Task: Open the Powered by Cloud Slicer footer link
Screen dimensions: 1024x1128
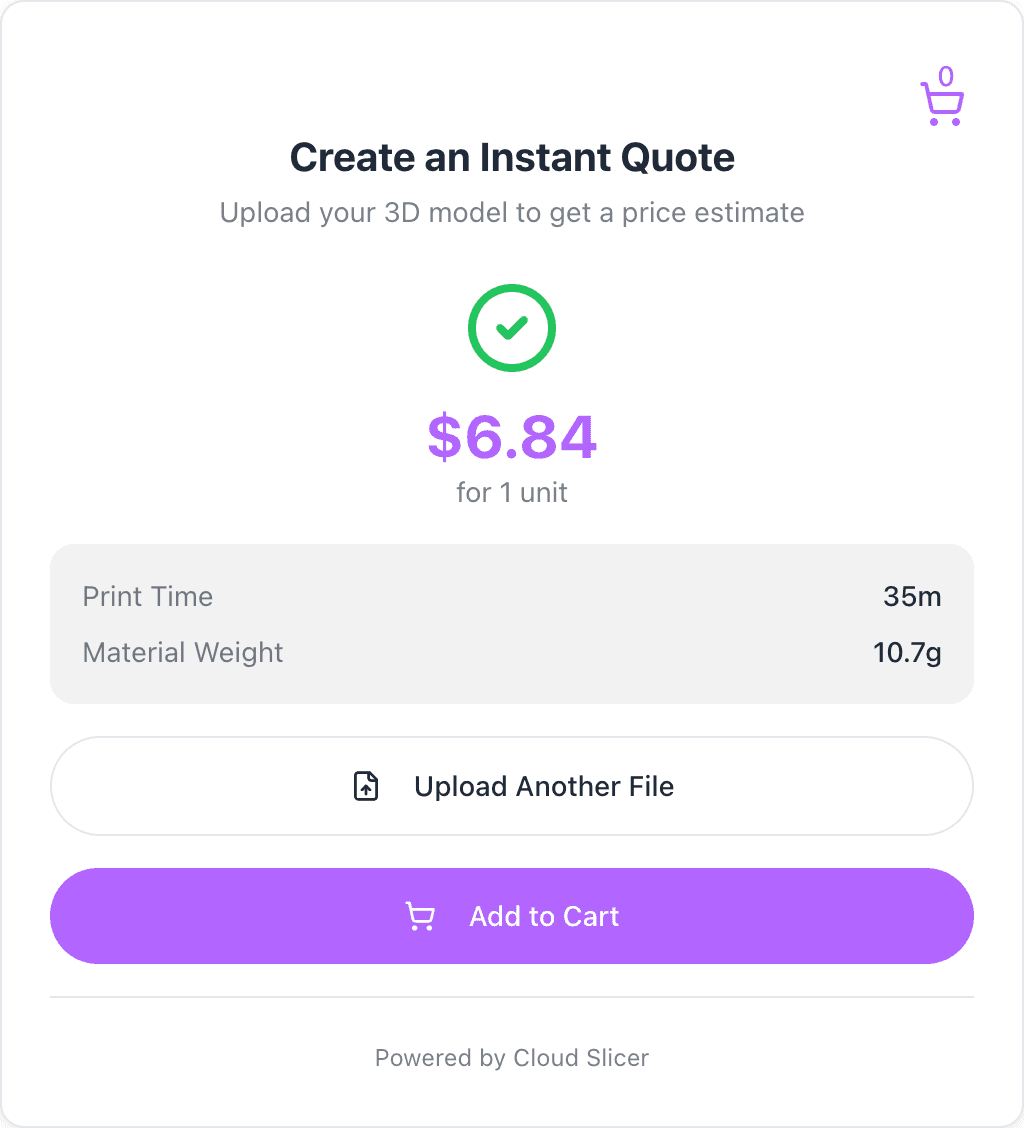Action: pos(512,1058)
